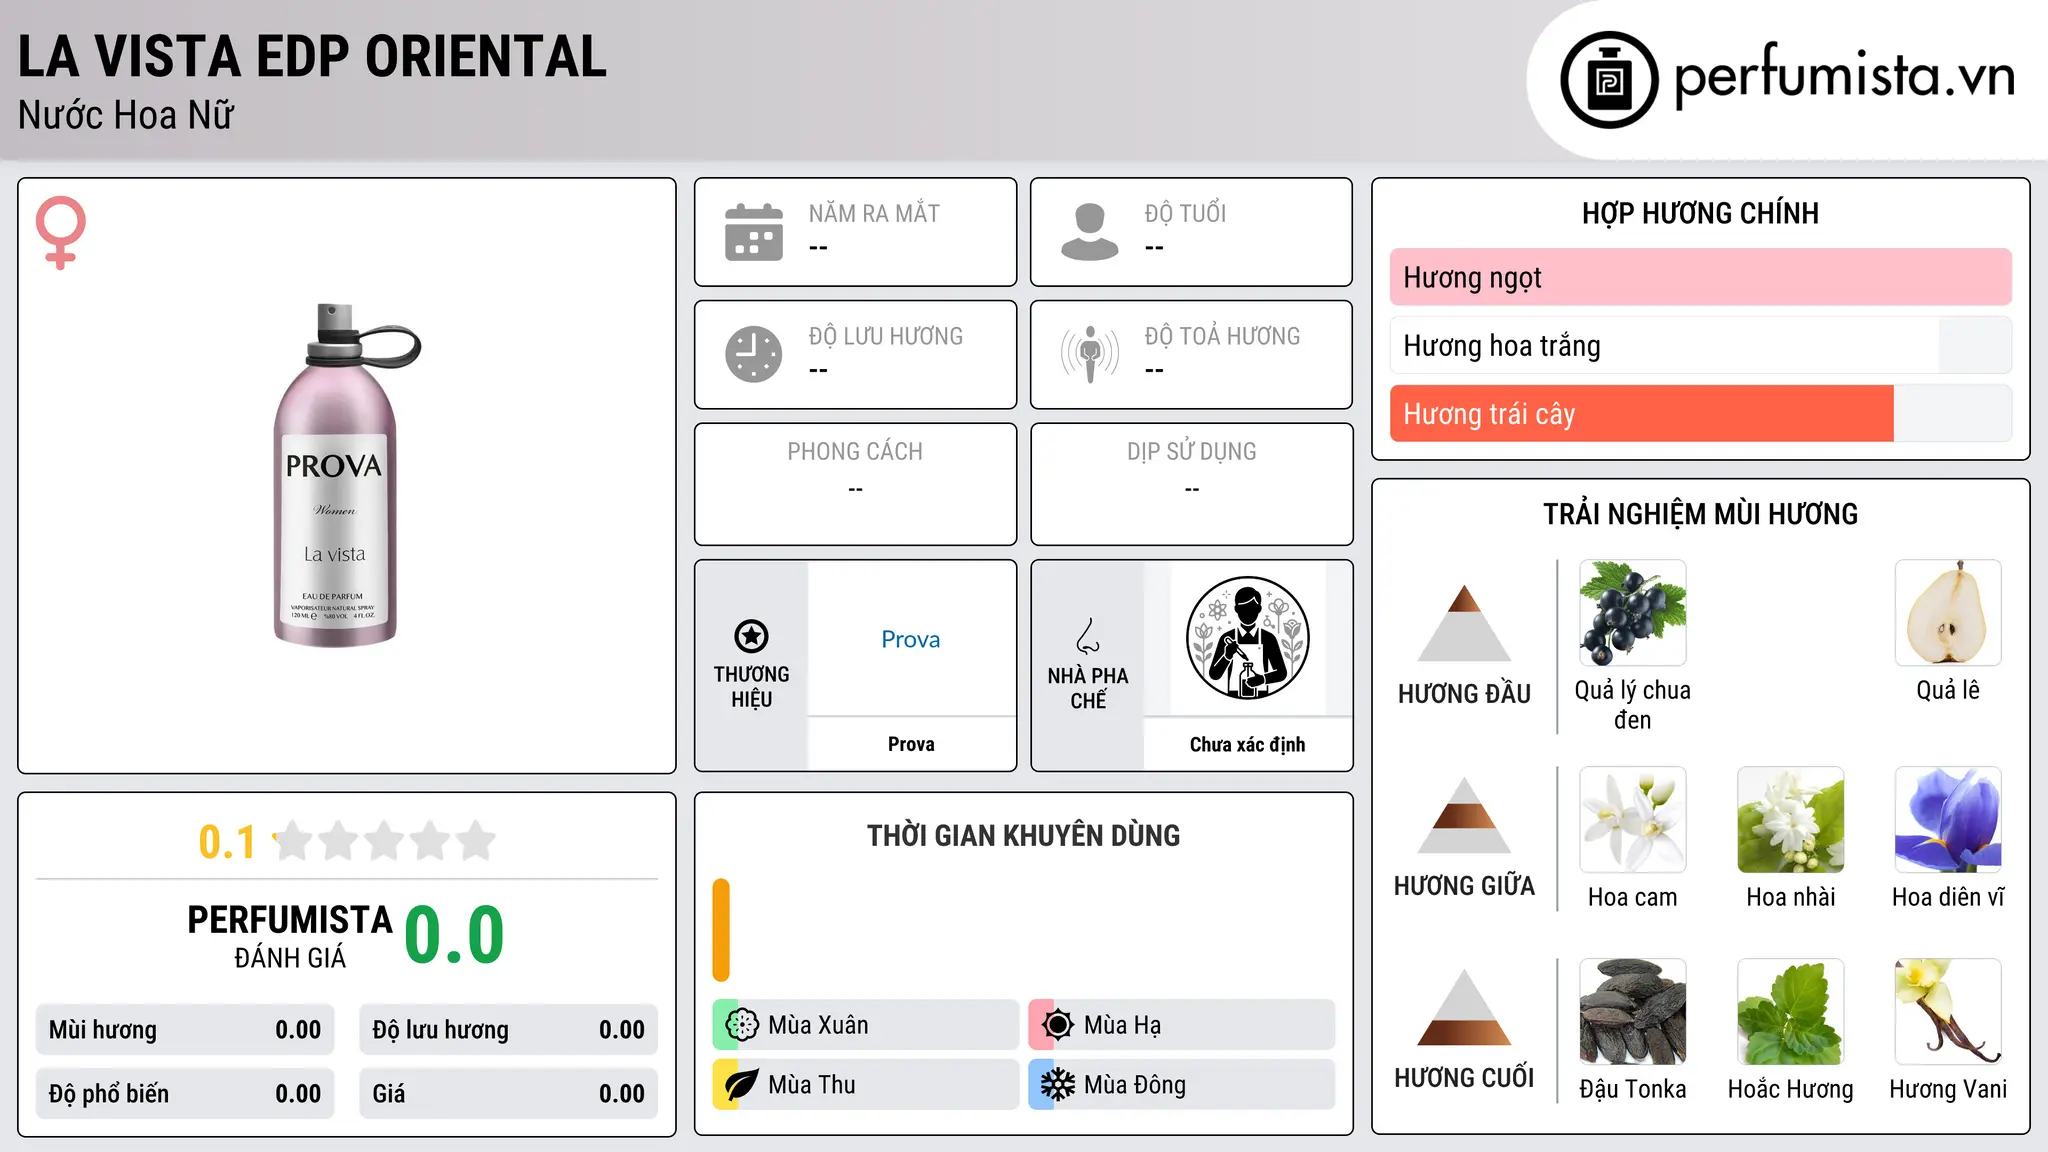Click the Mùa Đông snowflake icon
This screenshot has width=2048, height=1152.
click(1058, 1085)
